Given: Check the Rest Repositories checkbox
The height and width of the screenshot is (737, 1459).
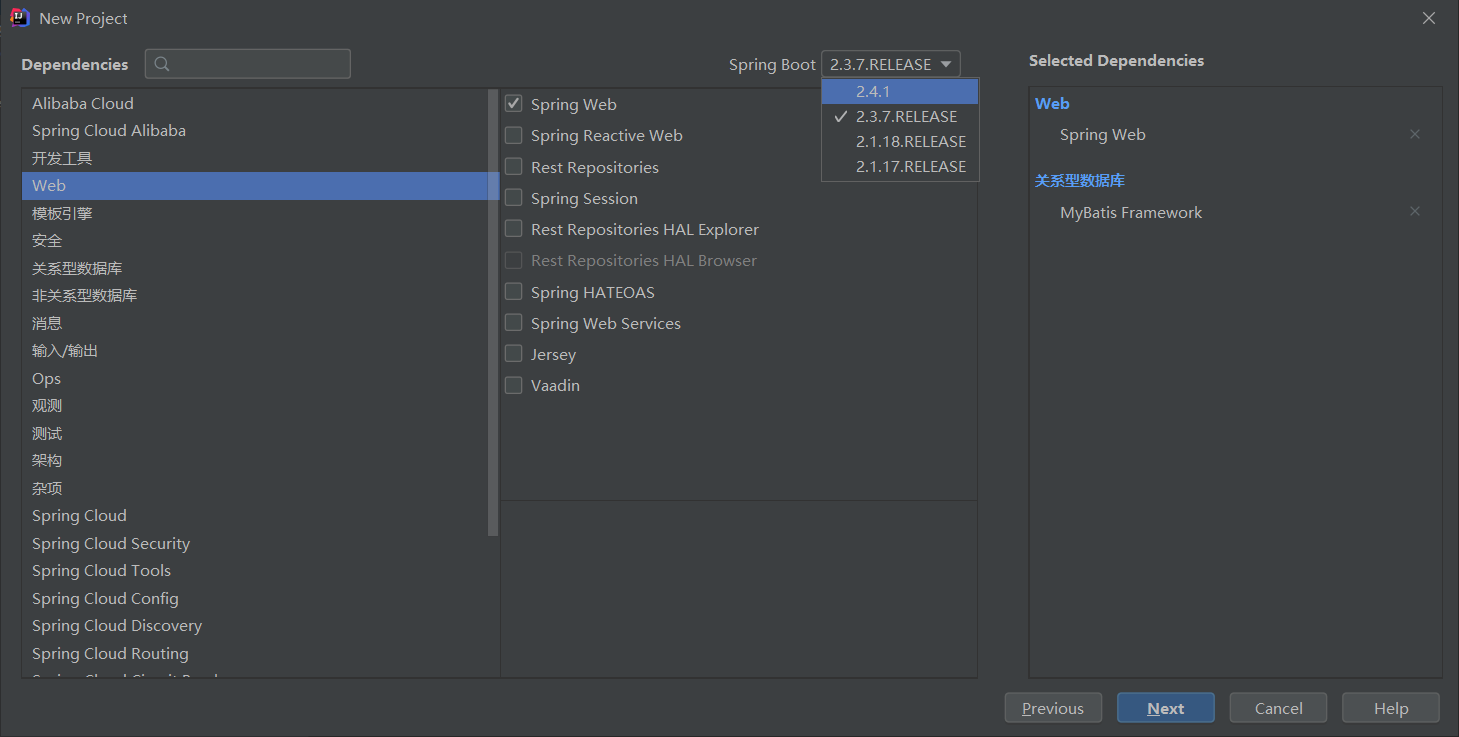Looking at the screenshot, I should 513,166.
